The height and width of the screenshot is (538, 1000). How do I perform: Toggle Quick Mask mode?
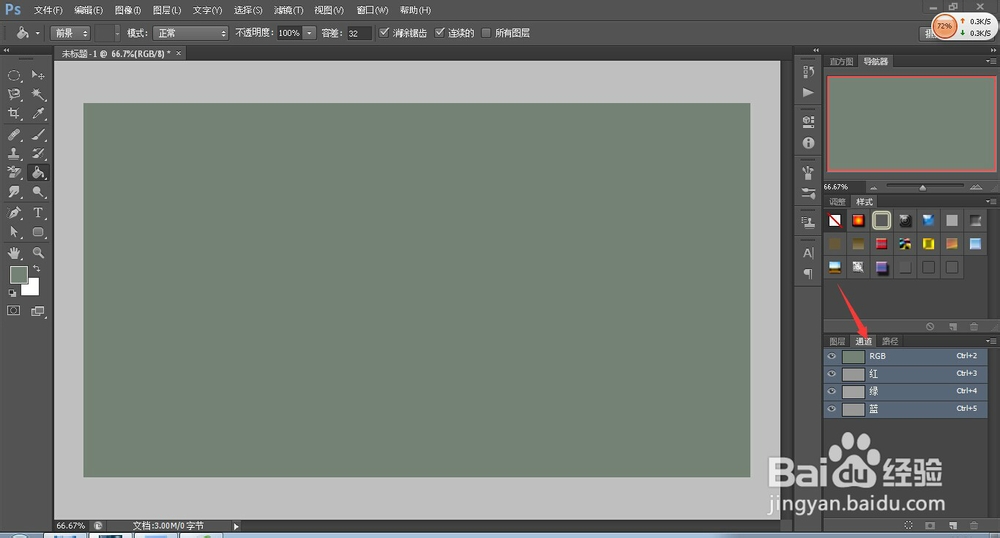click(13, 311)
